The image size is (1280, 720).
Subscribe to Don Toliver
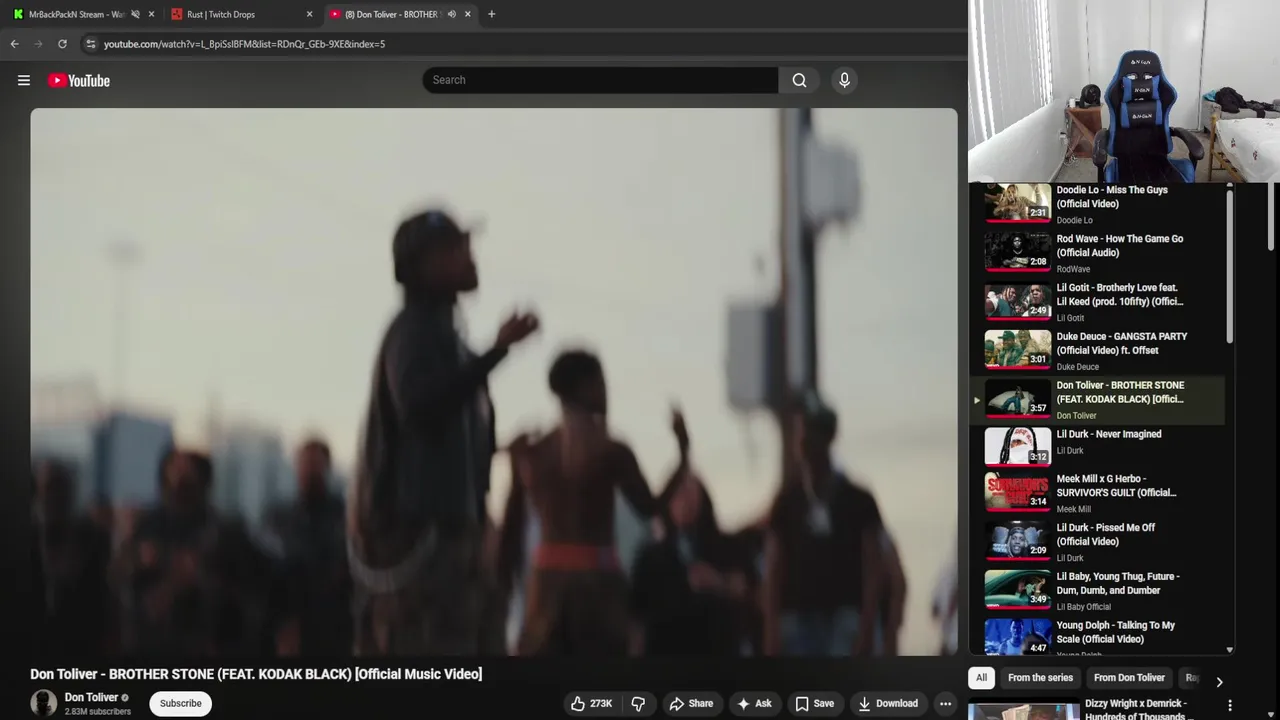pyautogui.click(x=181, y=703)
